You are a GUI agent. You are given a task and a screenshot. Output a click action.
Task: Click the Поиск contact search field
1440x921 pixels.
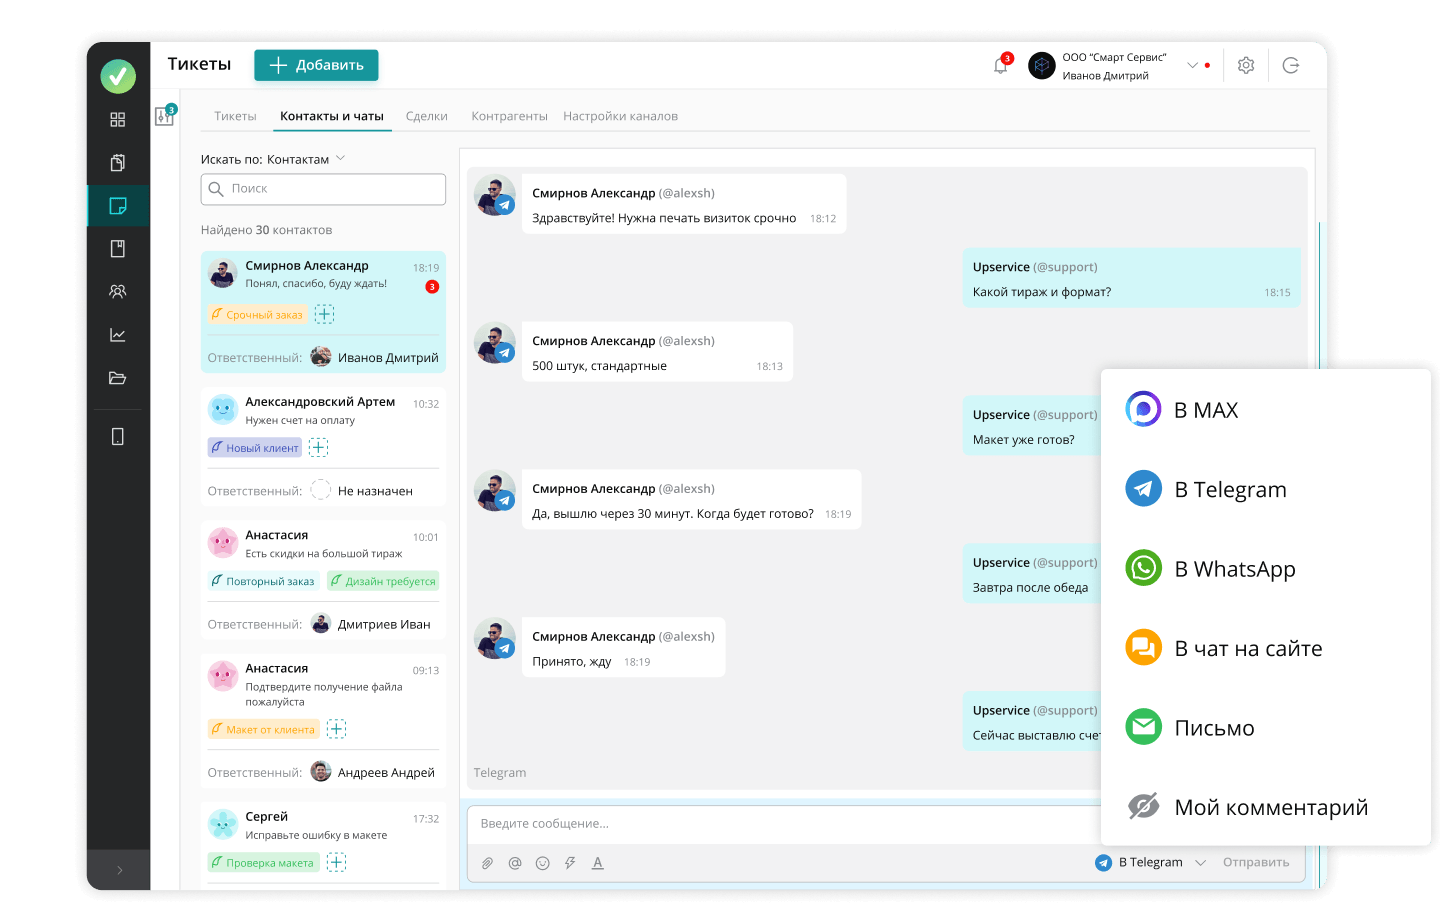[323, 189]
